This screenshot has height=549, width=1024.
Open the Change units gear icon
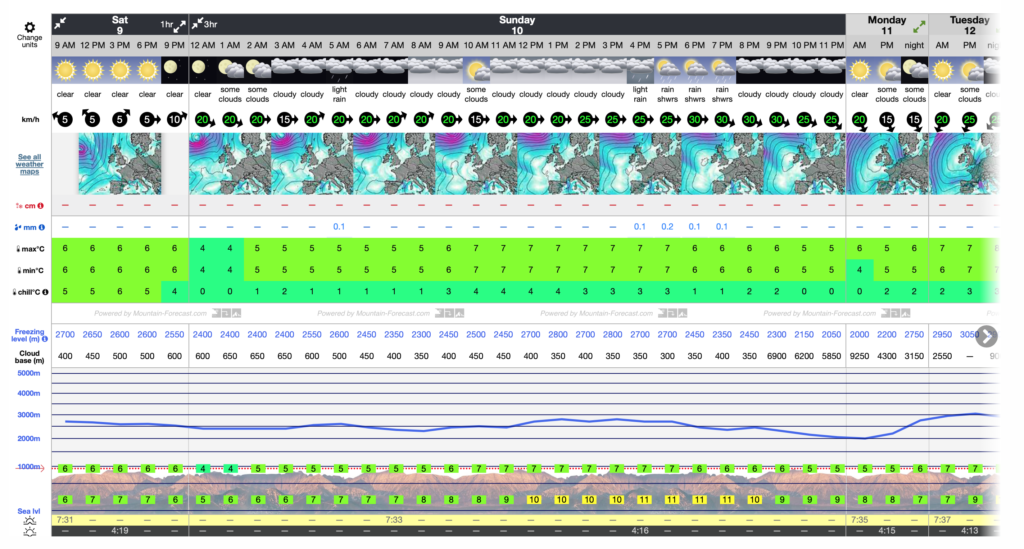(29, 27)
